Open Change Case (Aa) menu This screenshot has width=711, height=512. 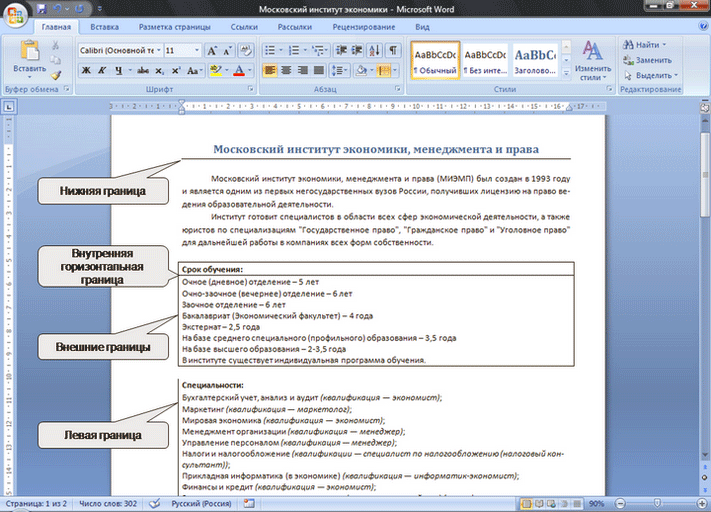pos(194,70)
